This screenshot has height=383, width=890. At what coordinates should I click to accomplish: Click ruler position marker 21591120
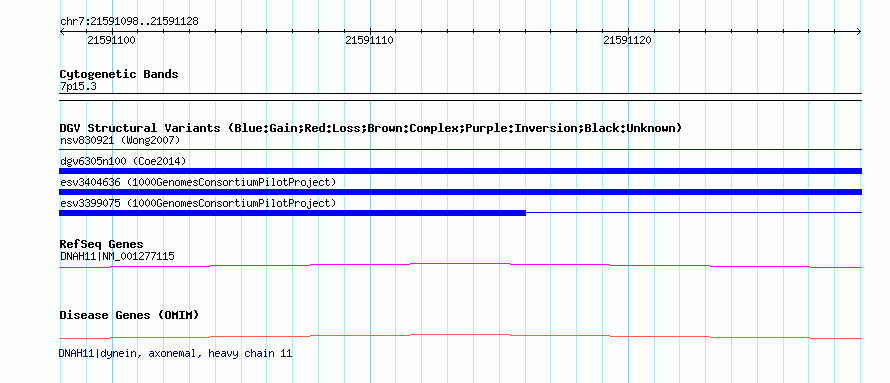[627, 40]
